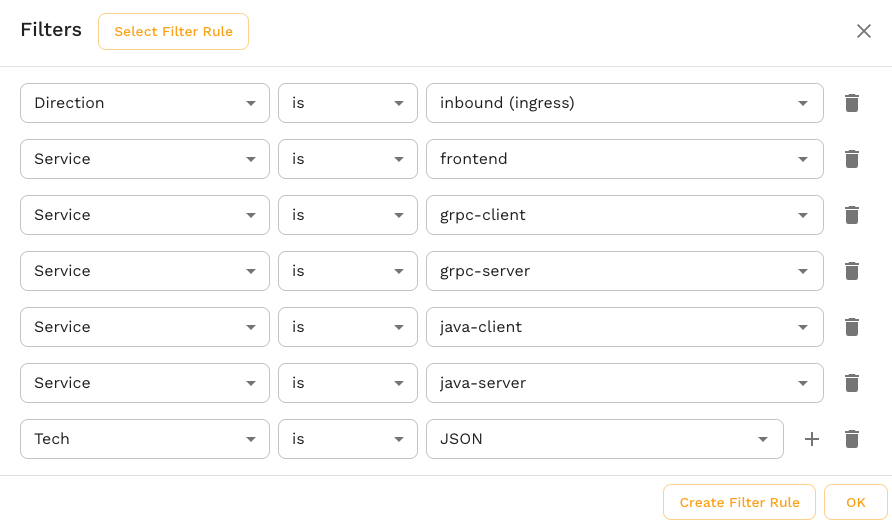
Task: Delete the grpc-server filter row
Action: 852,271
